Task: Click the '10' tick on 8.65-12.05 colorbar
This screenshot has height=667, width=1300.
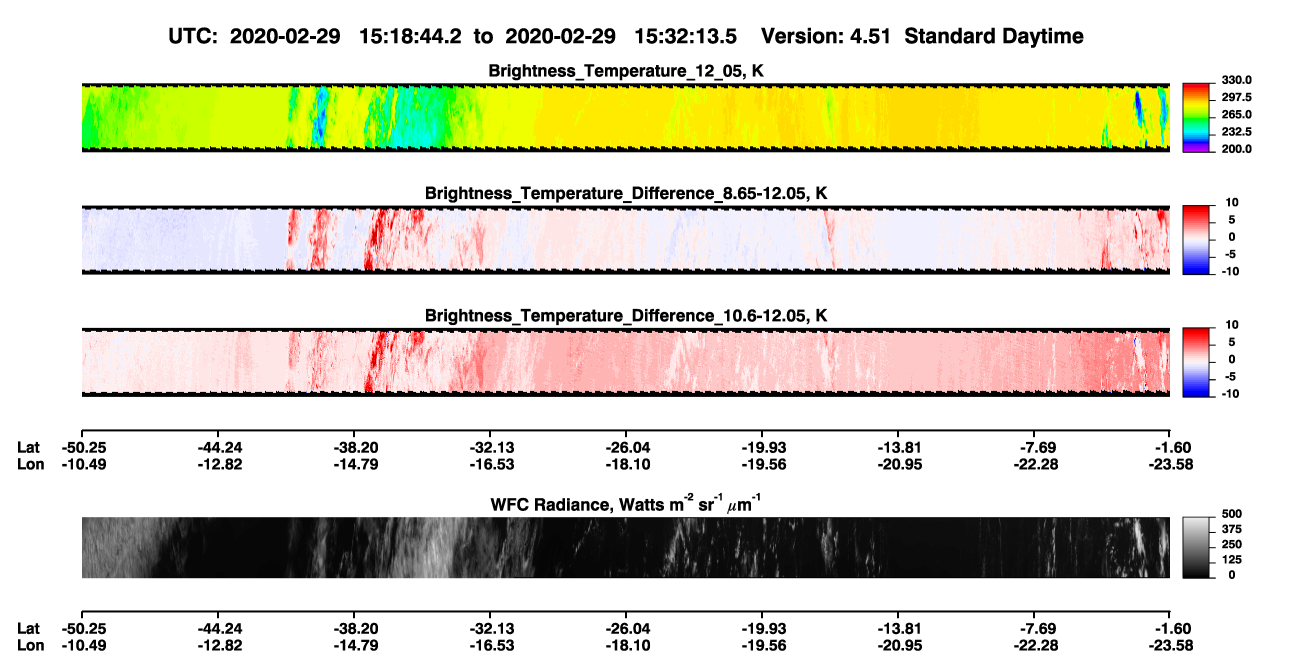Action: pos(1233,203)
